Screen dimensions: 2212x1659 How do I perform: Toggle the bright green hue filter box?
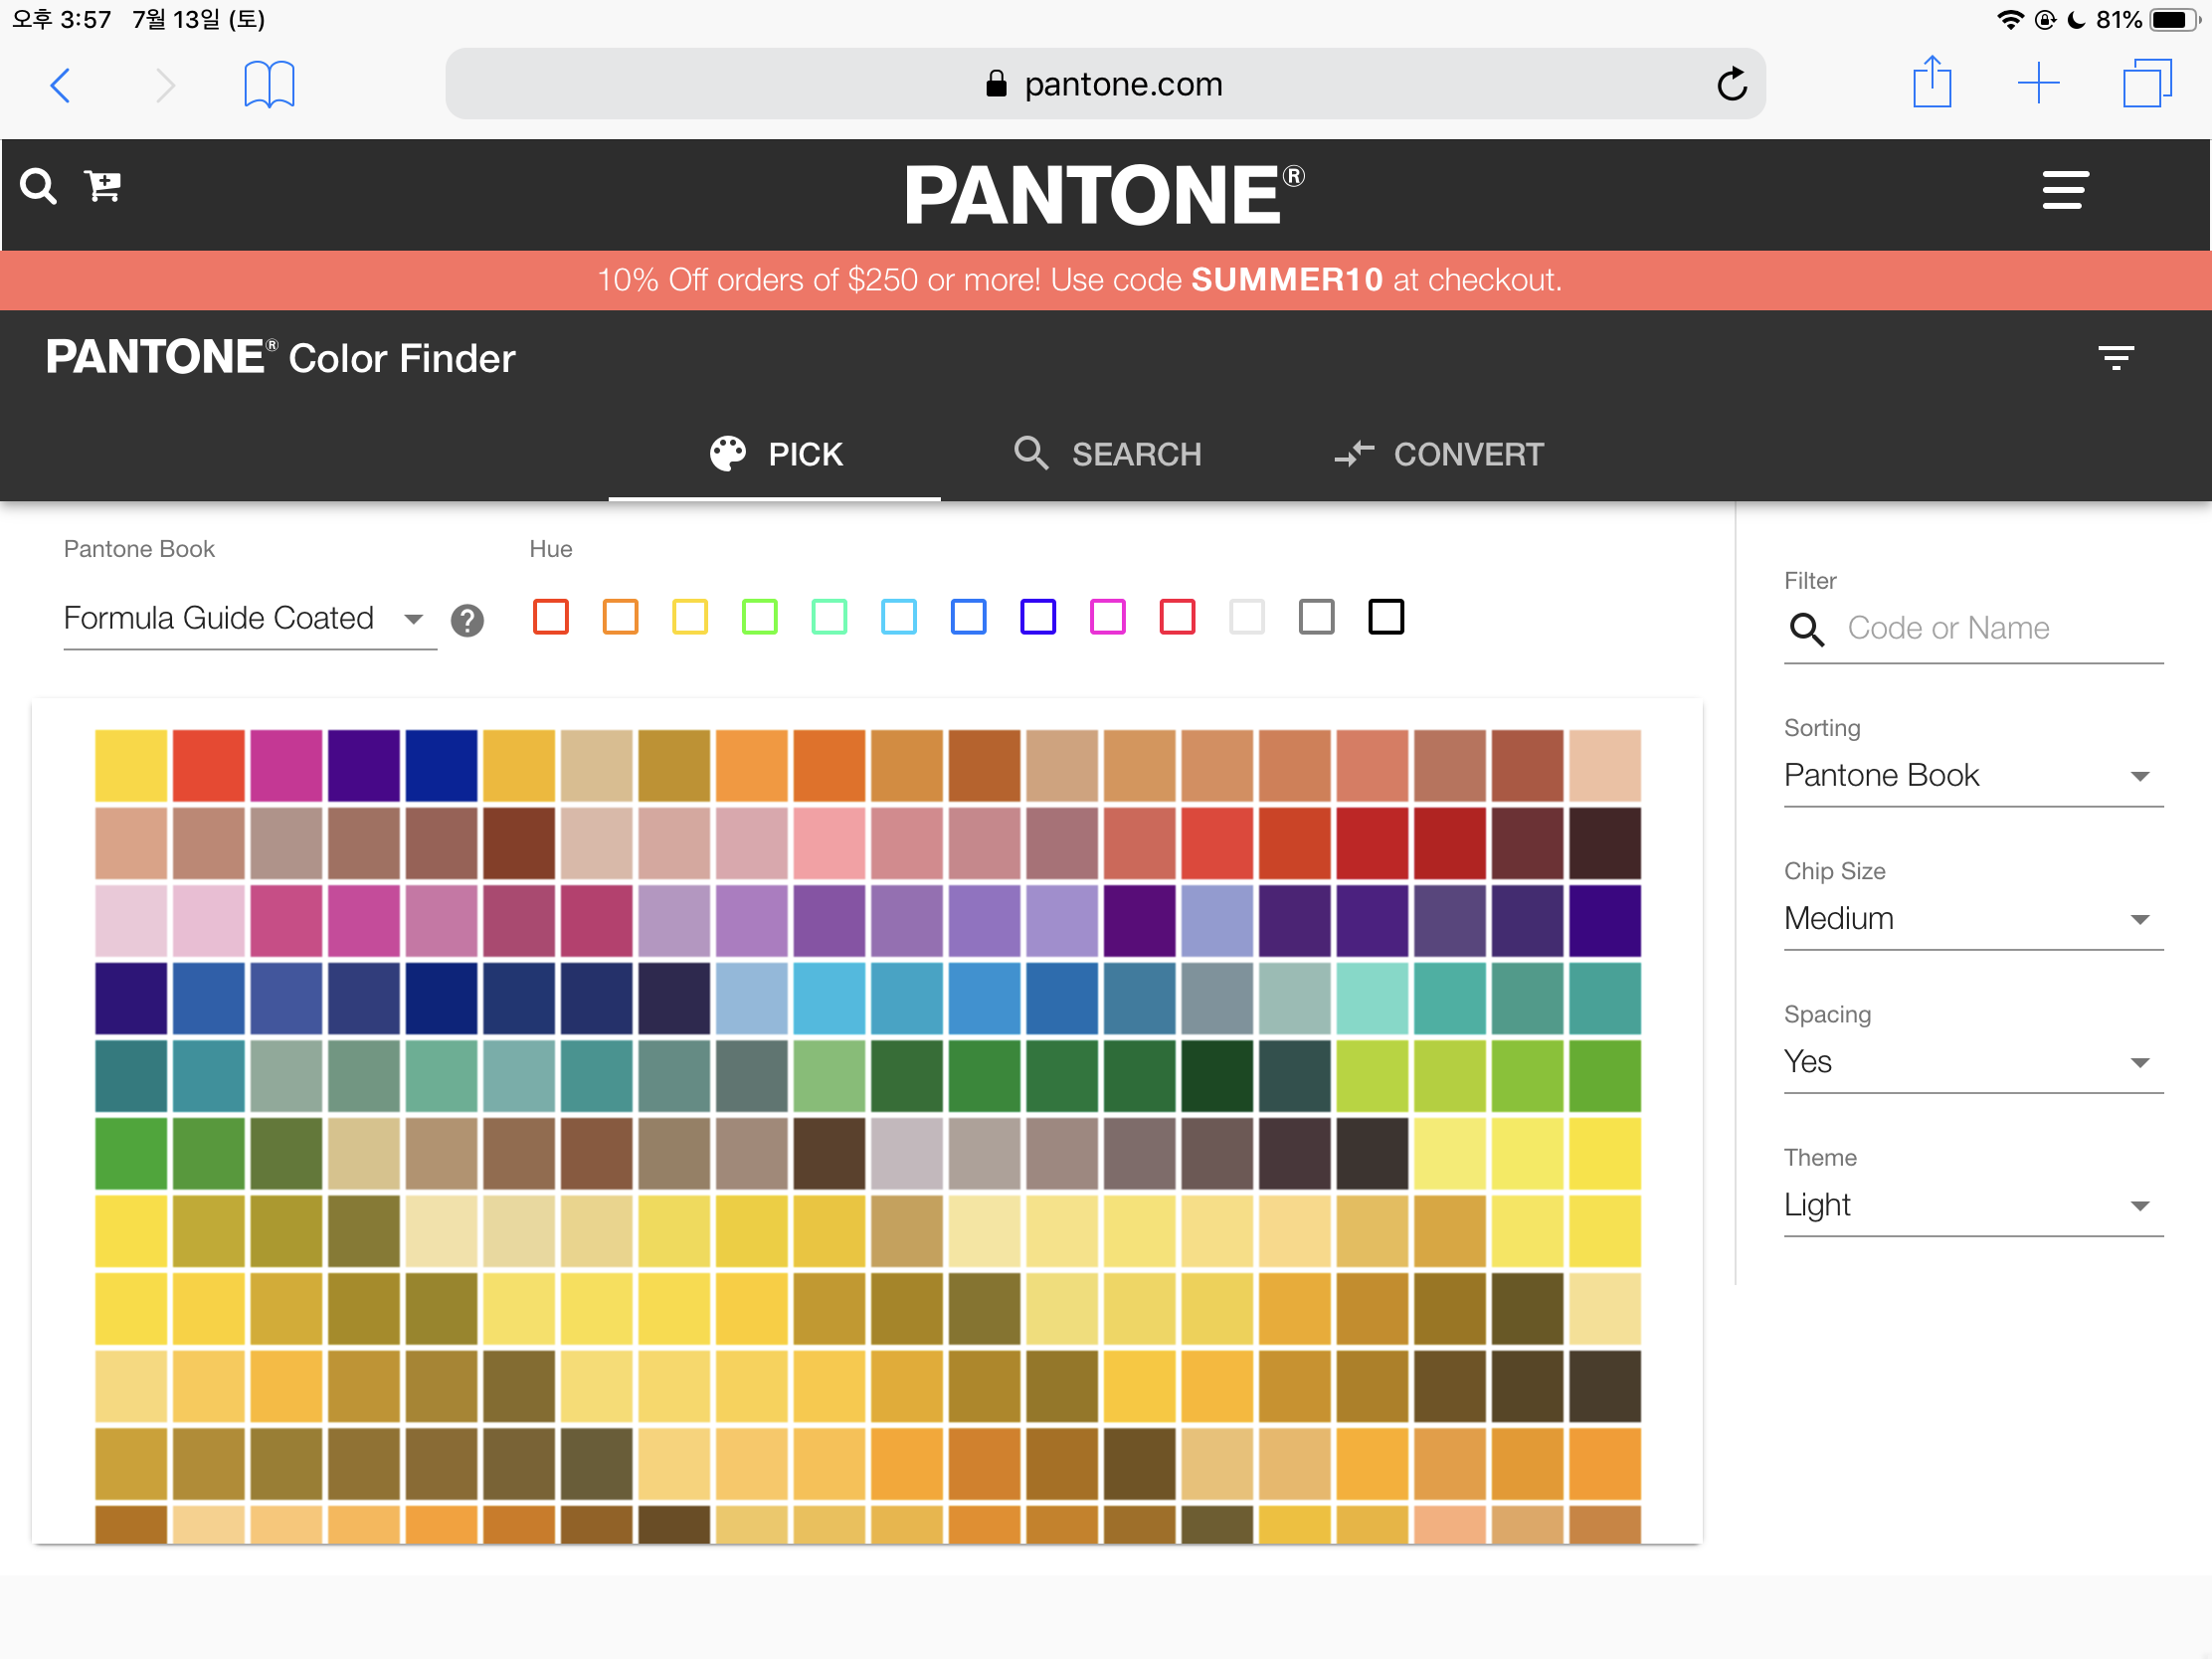click(759, 617)
